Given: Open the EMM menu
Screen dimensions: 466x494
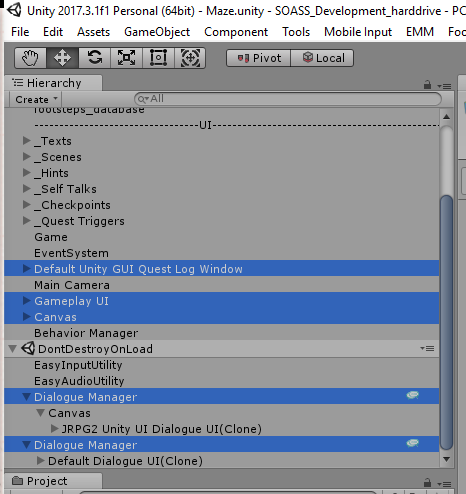Looking at the screenshot, I should [x=420, y=32].
